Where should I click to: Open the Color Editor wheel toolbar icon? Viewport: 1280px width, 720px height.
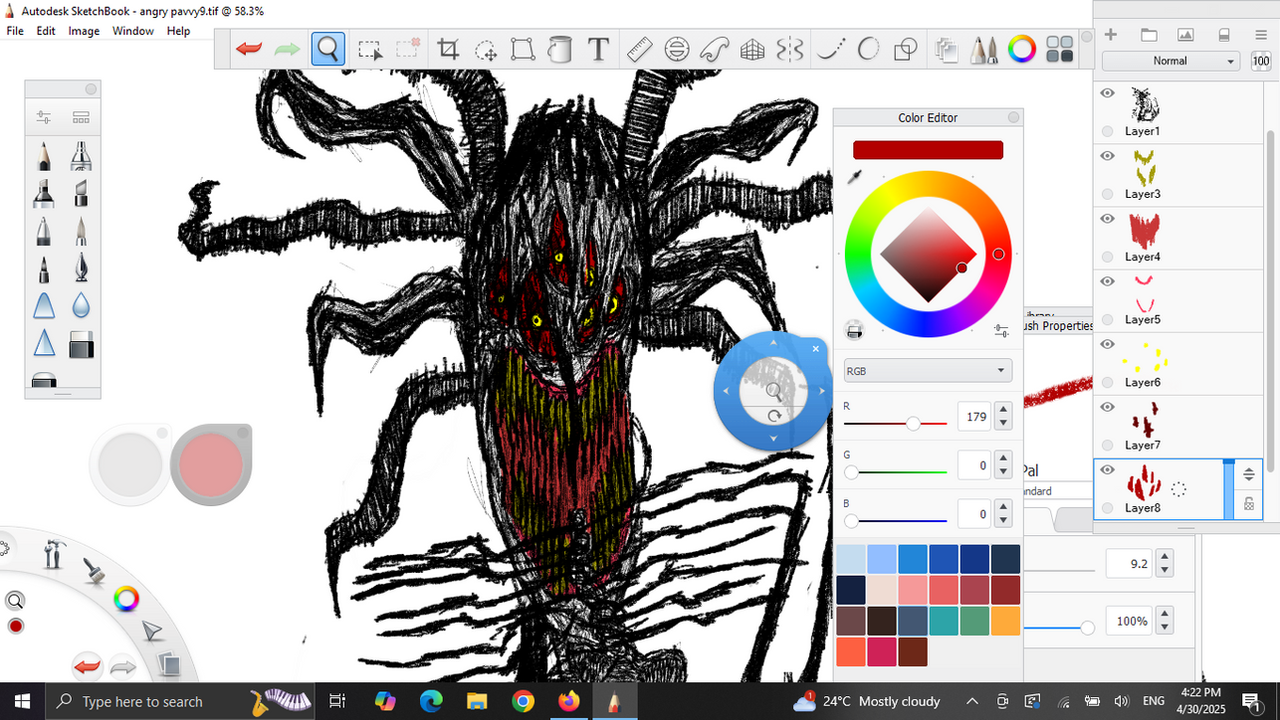(1022, 49)
